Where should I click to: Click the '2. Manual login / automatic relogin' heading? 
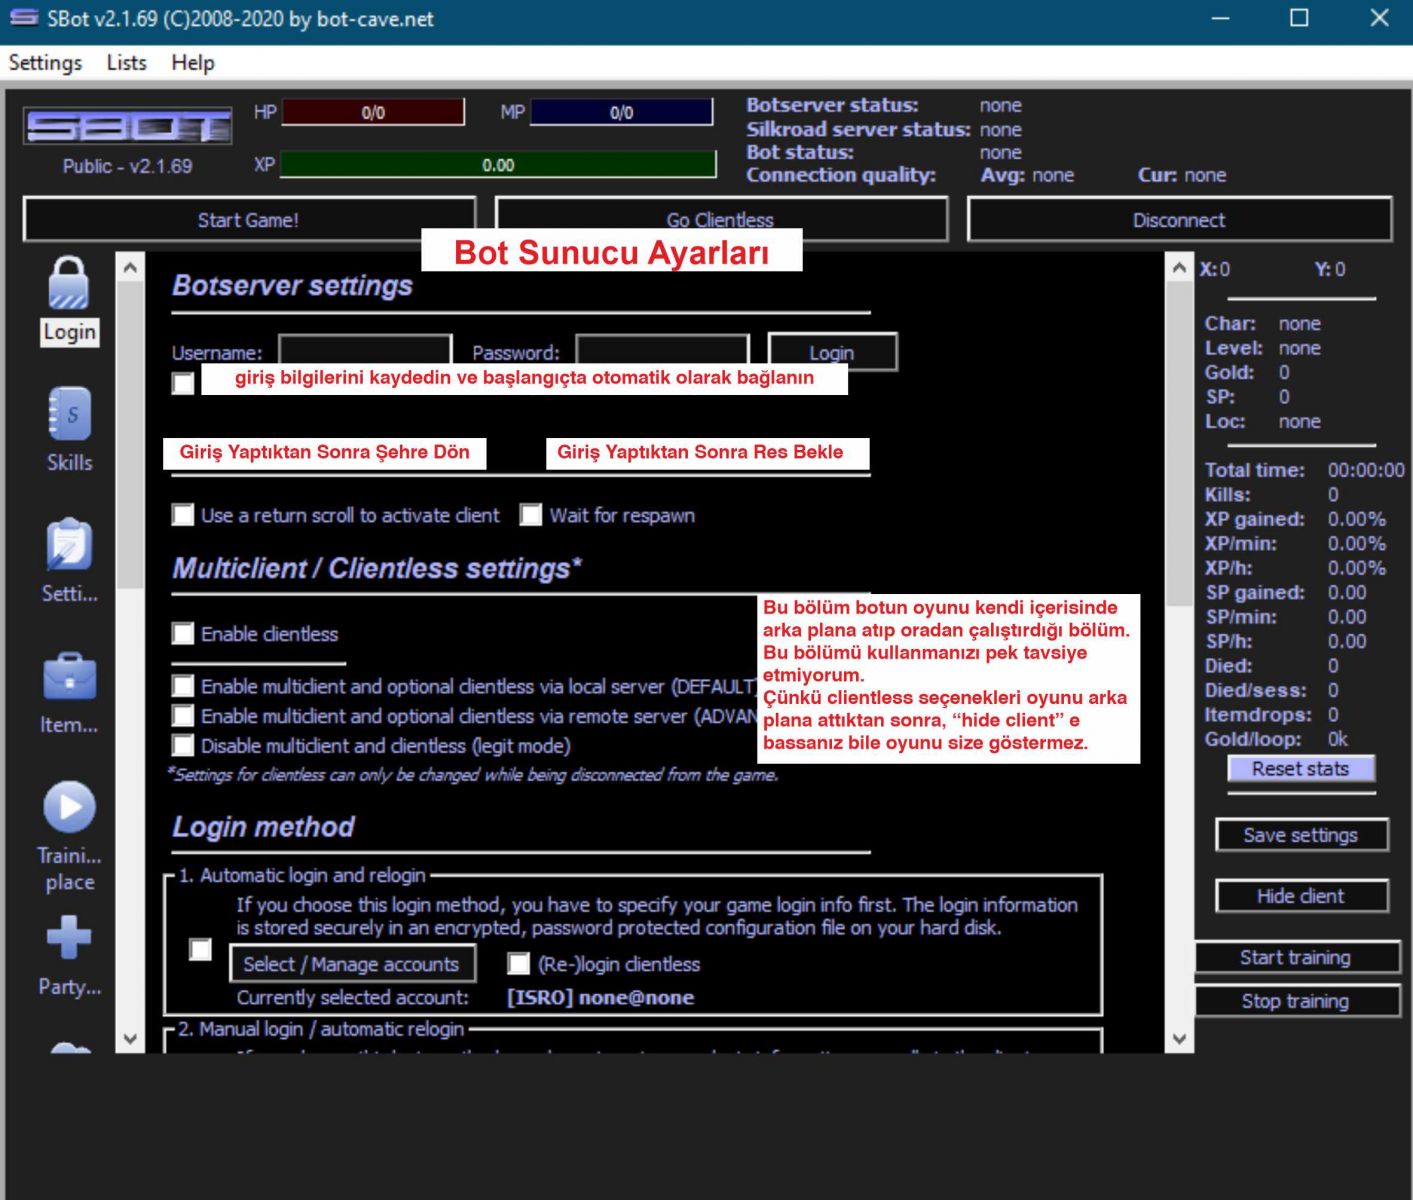[321, 1029]
